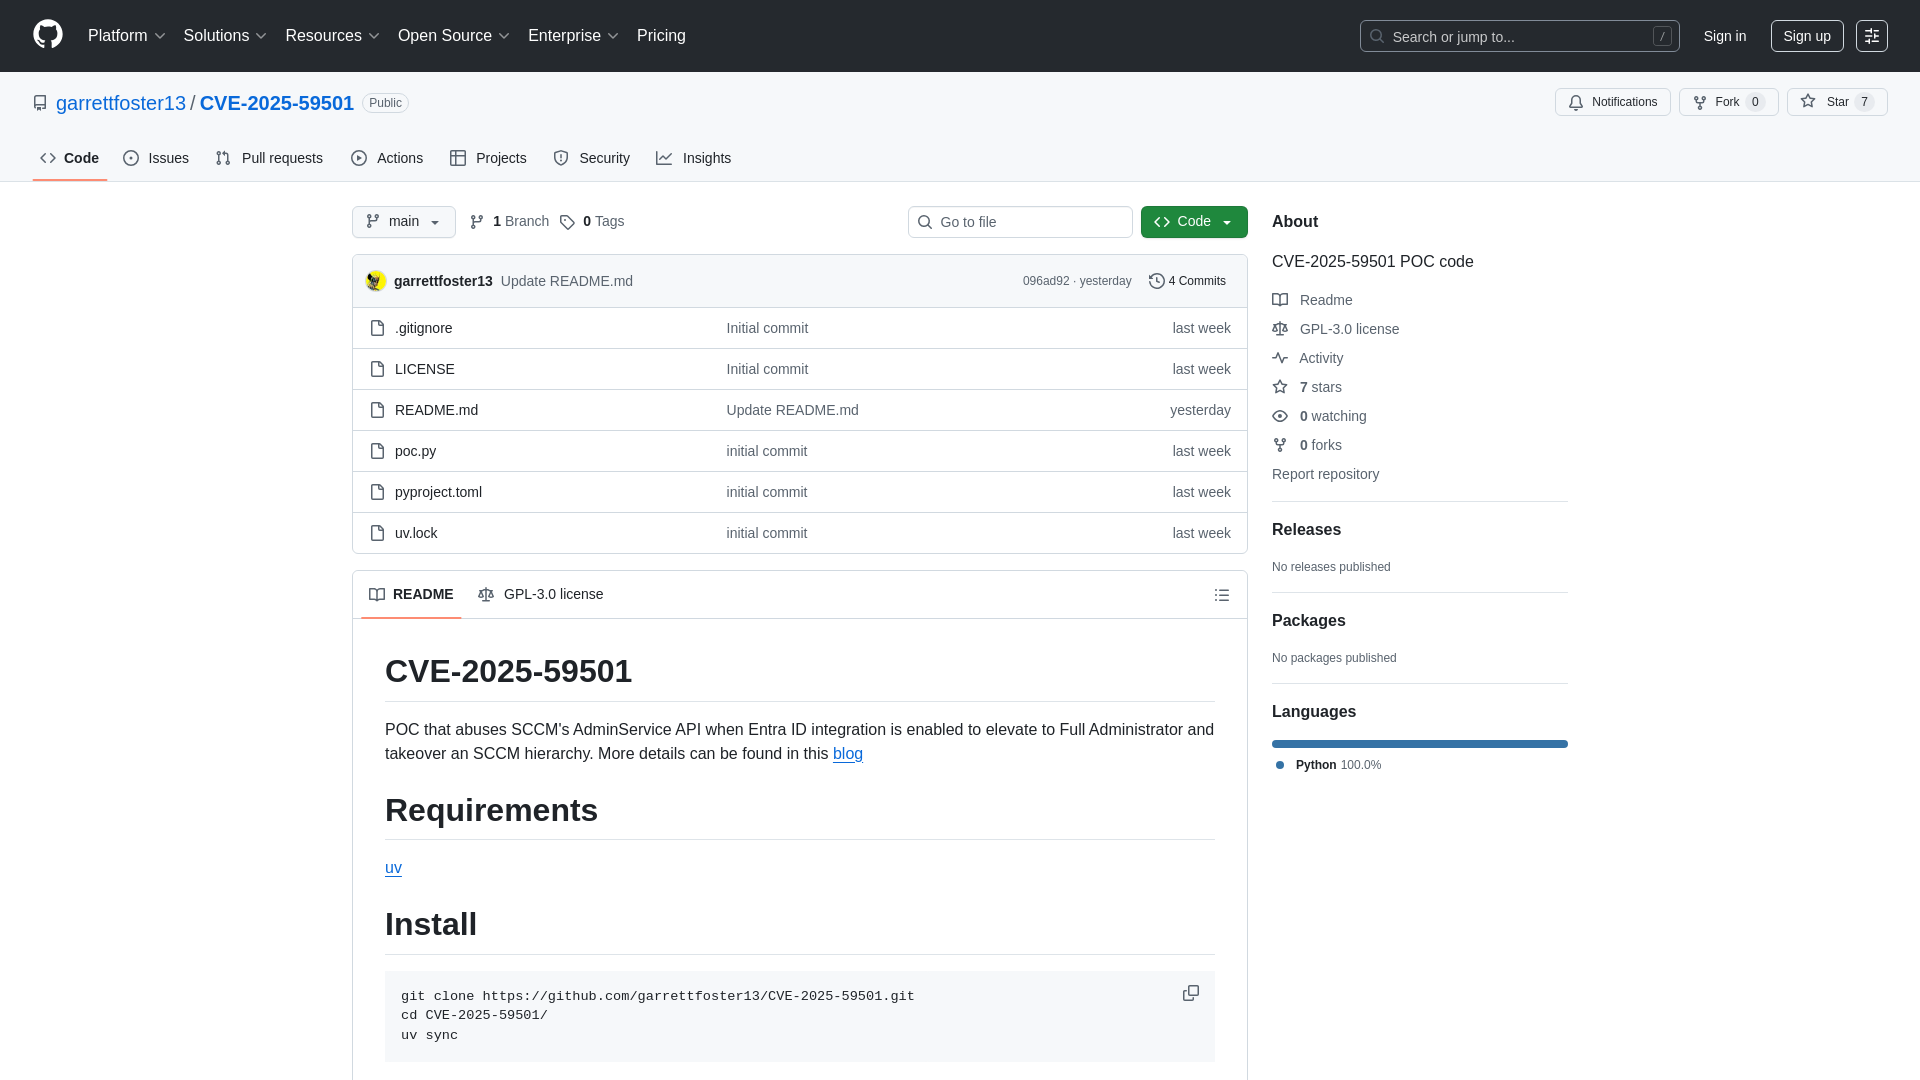Star the CVE-2025-59501 repository
The width and height of the screenshot is (1920, 1080).
click(x=1838, y=102)
